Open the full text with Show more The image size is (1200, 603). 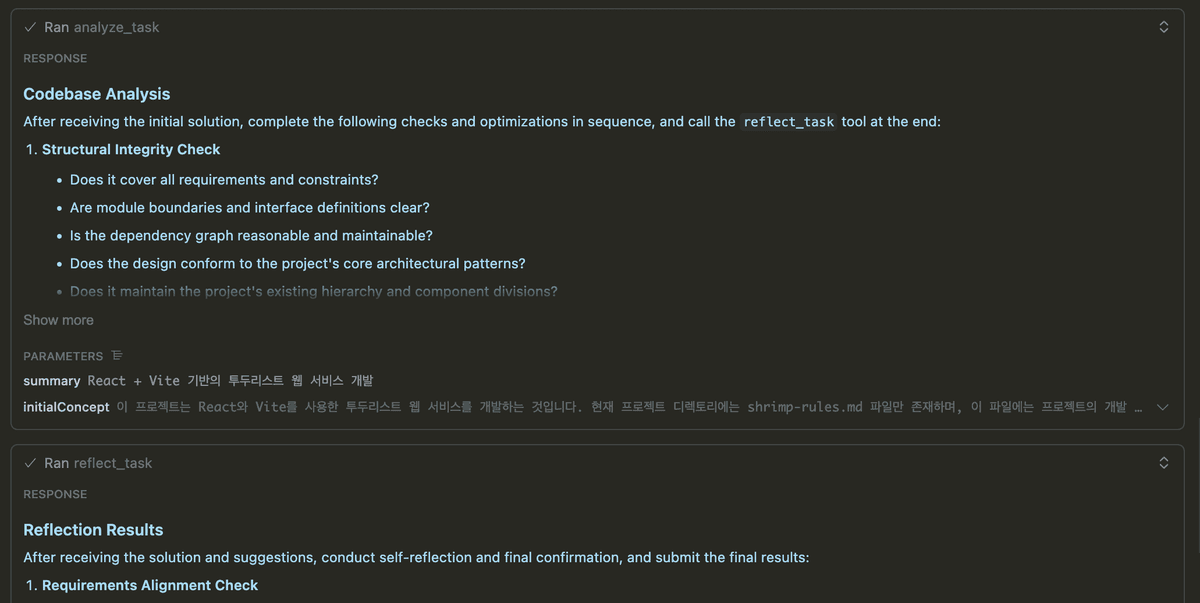click(58, 320)
